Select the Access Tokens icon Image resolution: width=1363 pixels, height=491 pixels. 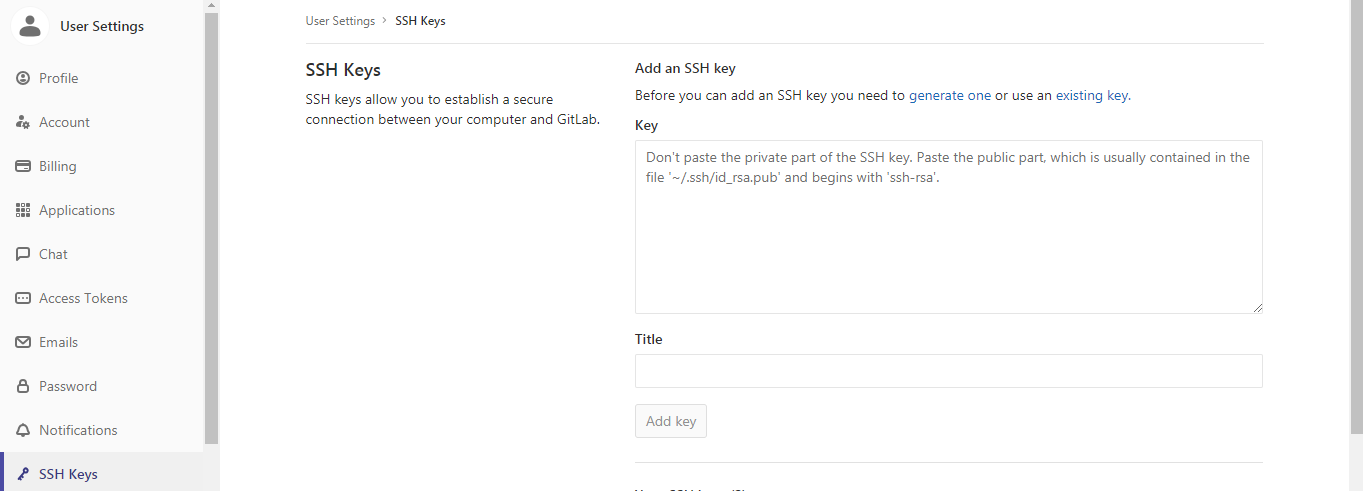pyautogui.click(x=23, y=298)
